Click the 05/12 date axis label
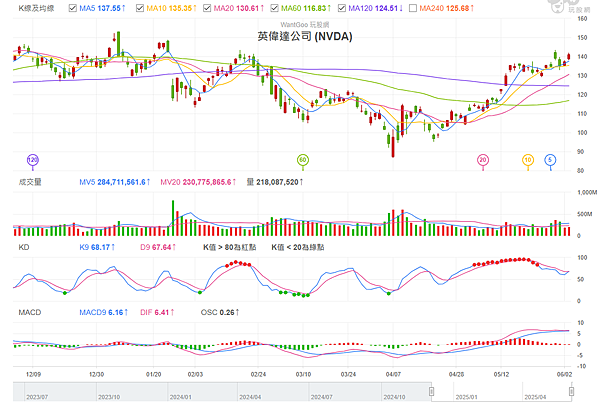The width and height of the screenshot is (600, 403). pos(501,374)
